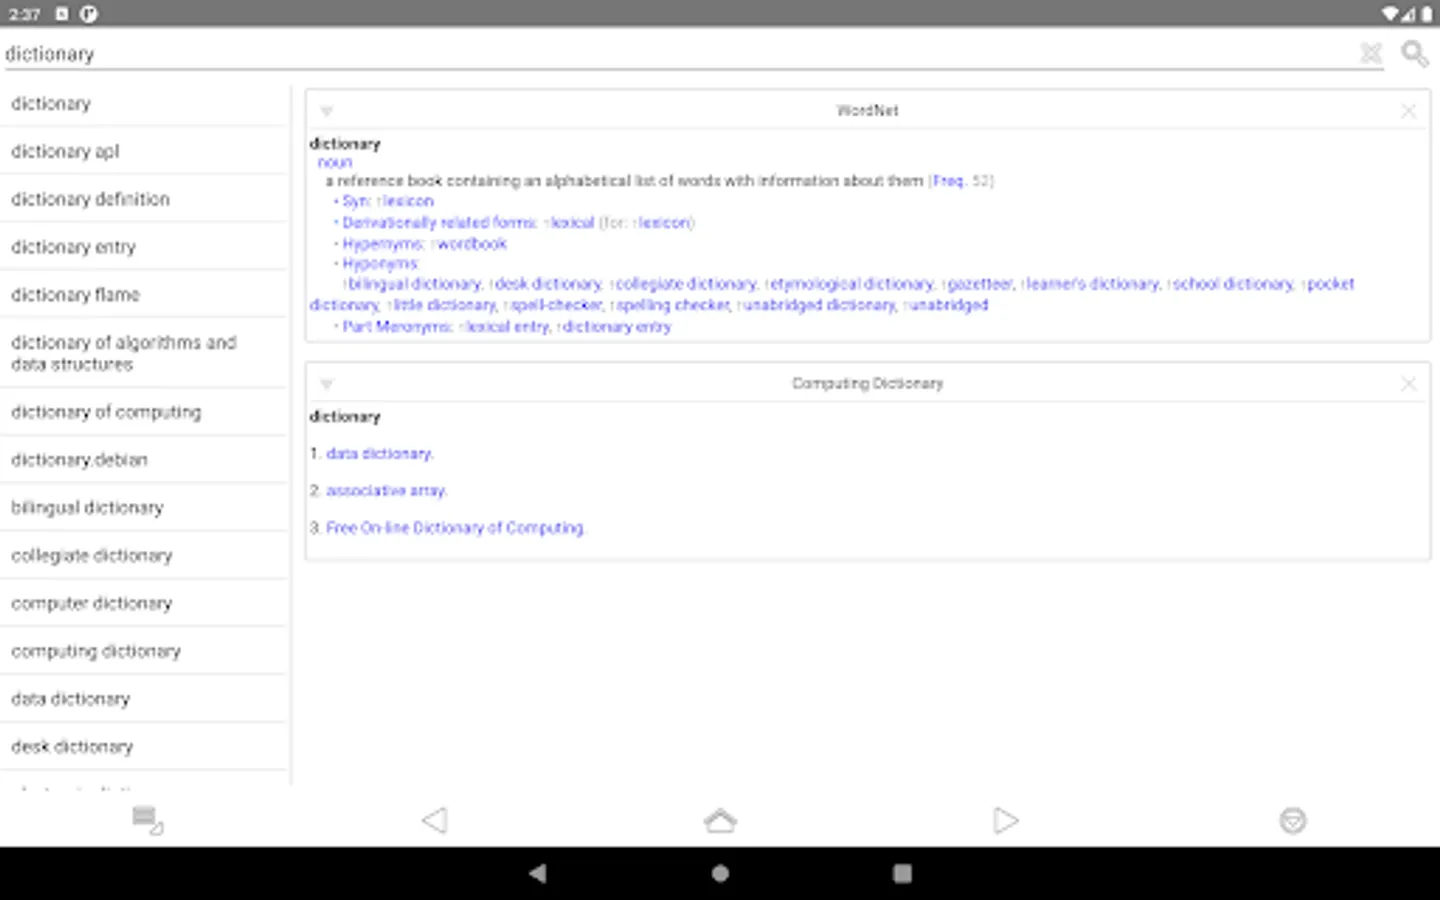
Task: Open 'spell-checker' hyponym link
Action: (557, 305)
